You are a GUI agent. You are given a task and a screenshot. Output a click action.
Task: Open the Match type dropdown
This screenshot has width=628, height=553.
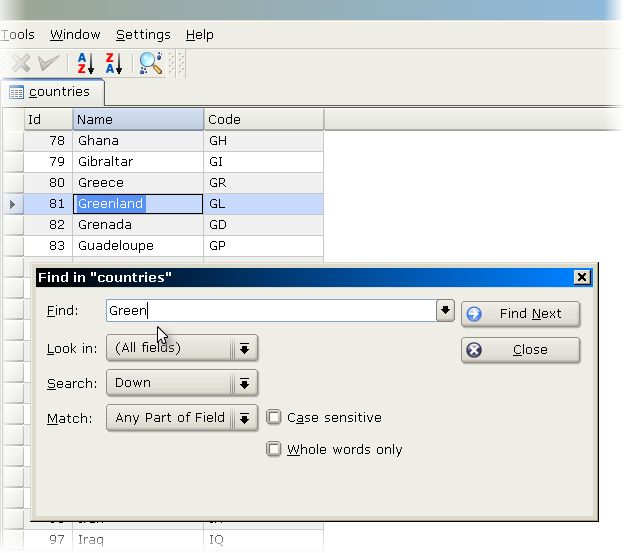(x=244, y=418)
